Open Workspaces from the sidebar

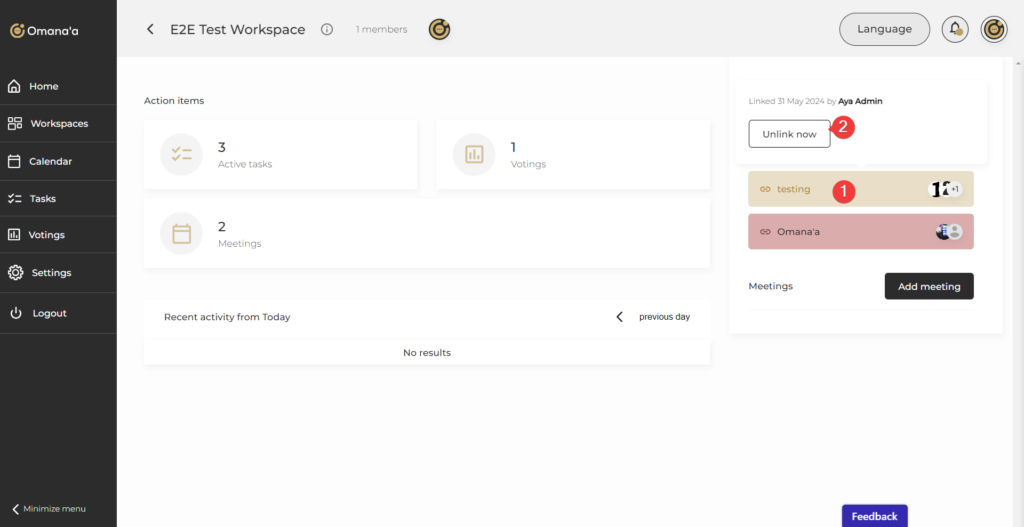[x=58, y=124]
